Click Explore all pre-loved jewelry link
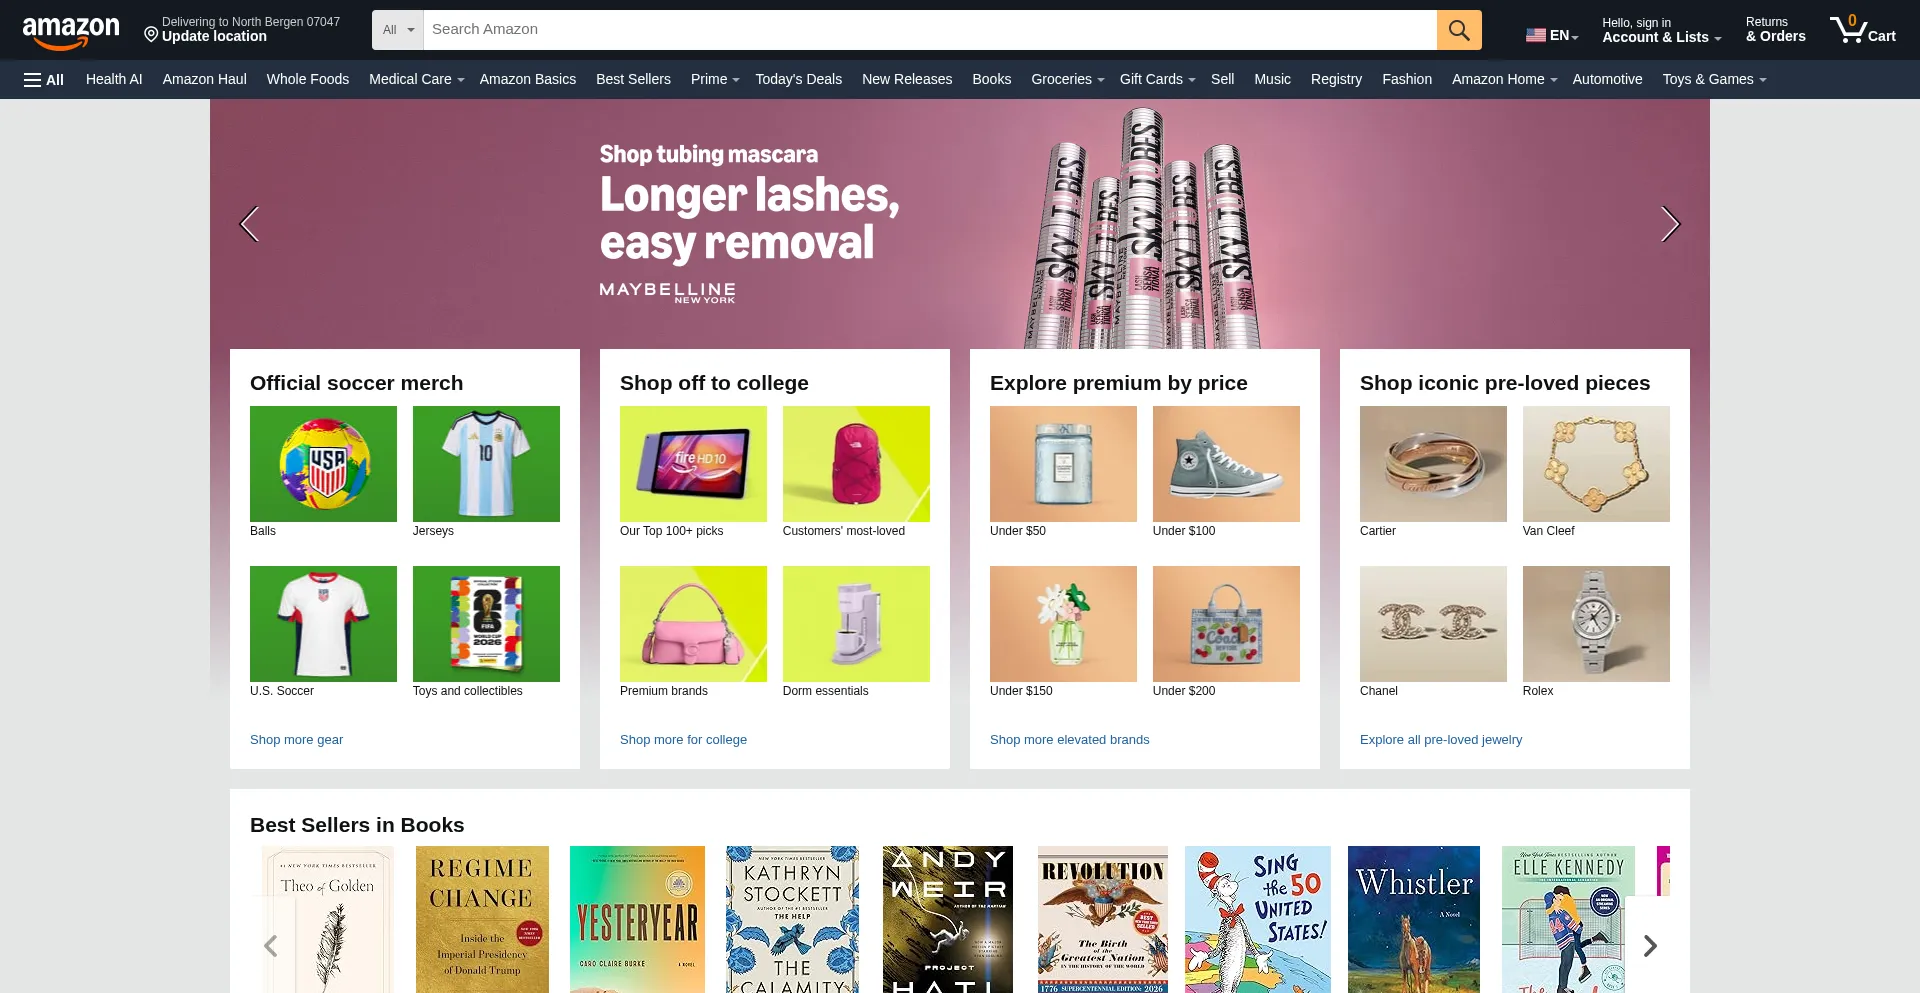The width and height of the screenshot is (1920, 993). point(1441,740)
